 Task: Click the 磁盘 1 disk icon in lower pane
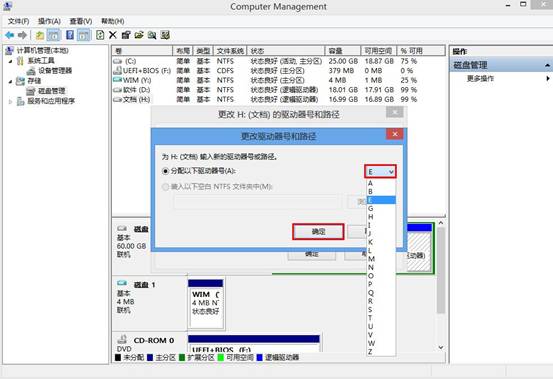122,283
